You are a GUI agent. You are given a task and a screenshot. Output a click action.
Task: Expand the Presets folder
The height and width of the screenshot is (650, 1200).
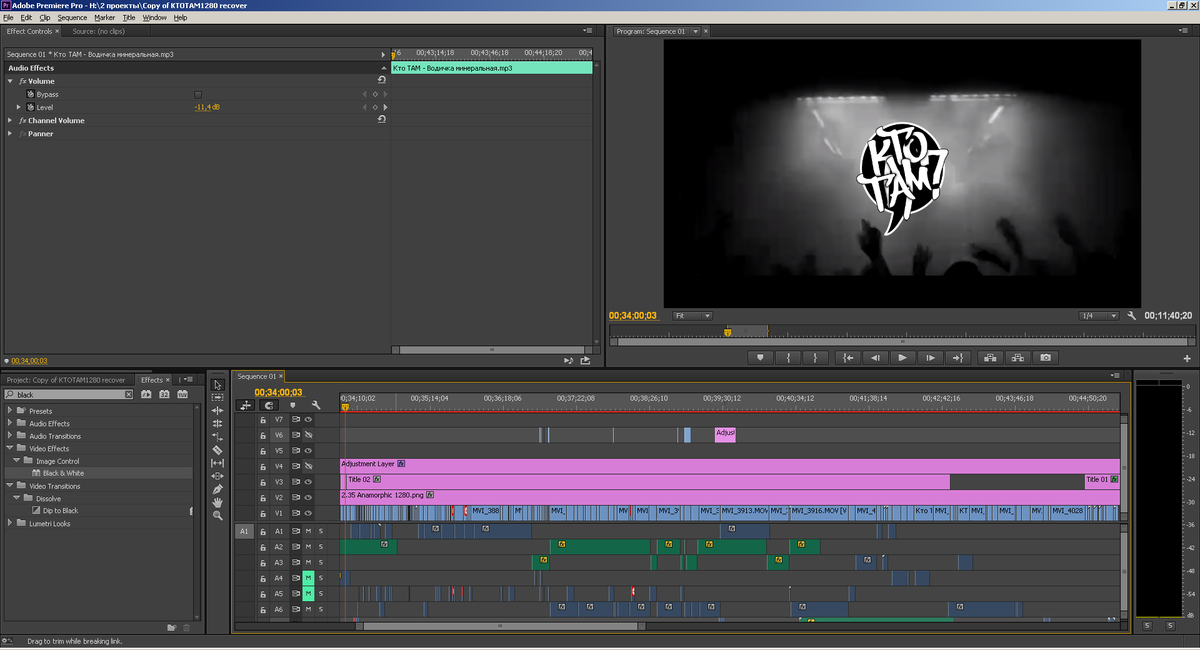click(x=10, y=411)
